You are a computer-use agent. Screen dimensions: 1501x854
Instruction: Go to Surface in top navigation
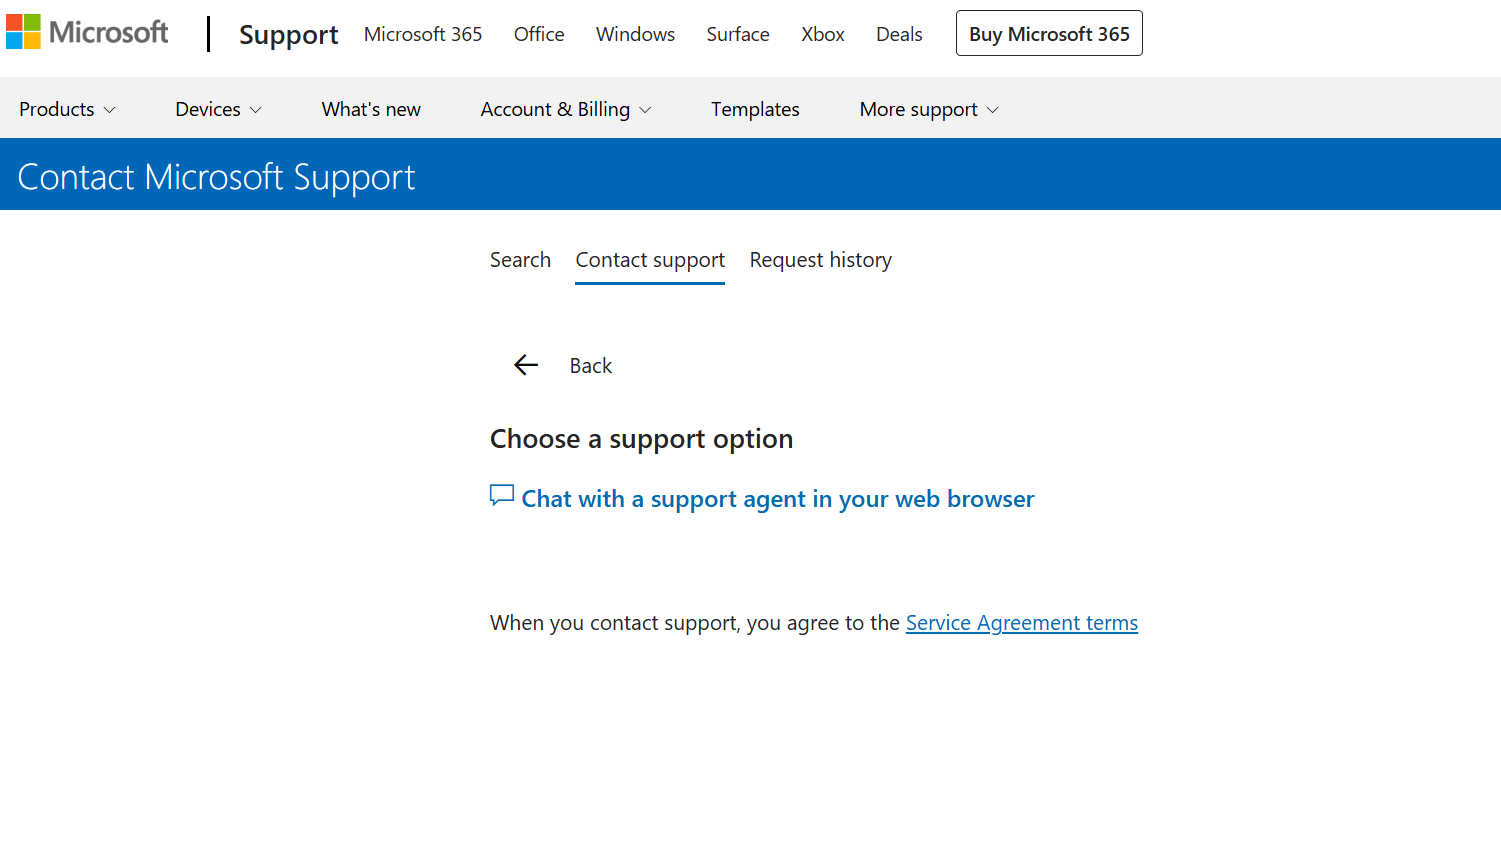pyautogui.click(x=738, y=34)
